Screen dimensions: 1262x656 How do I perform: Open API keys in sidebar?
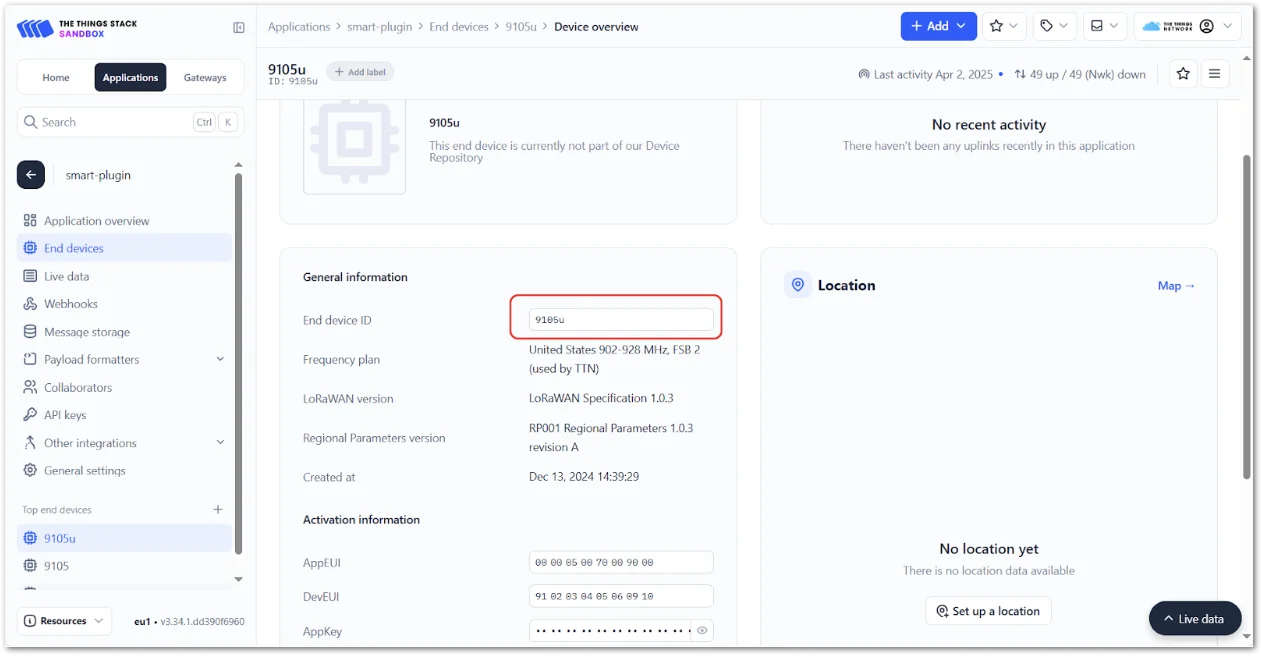(x=124, y=415)
